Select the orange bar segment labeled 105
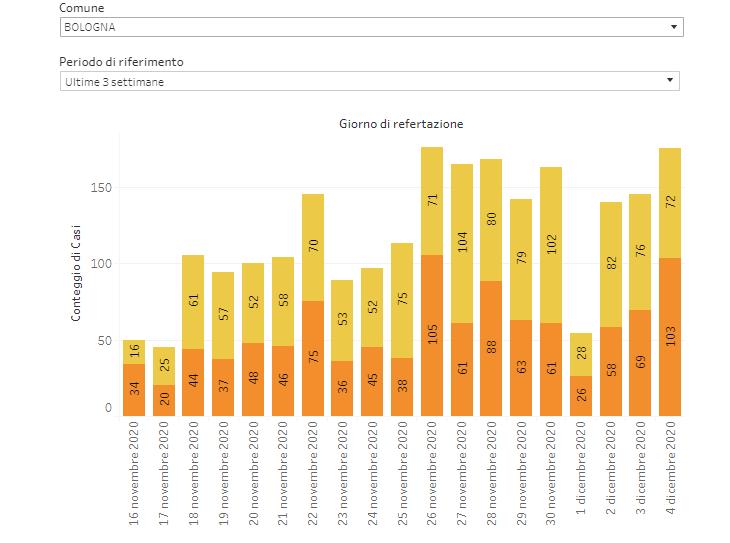The width and height of the screenshot is (730, 543). coord(432,335)
